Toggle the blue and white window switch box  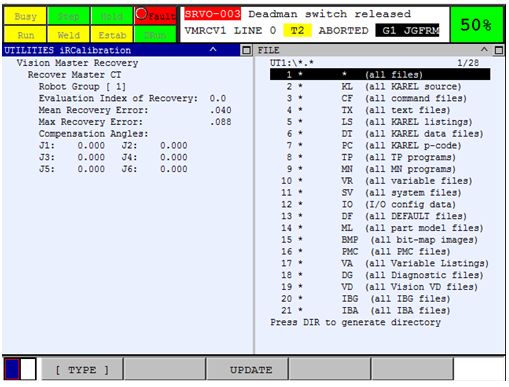20,369
